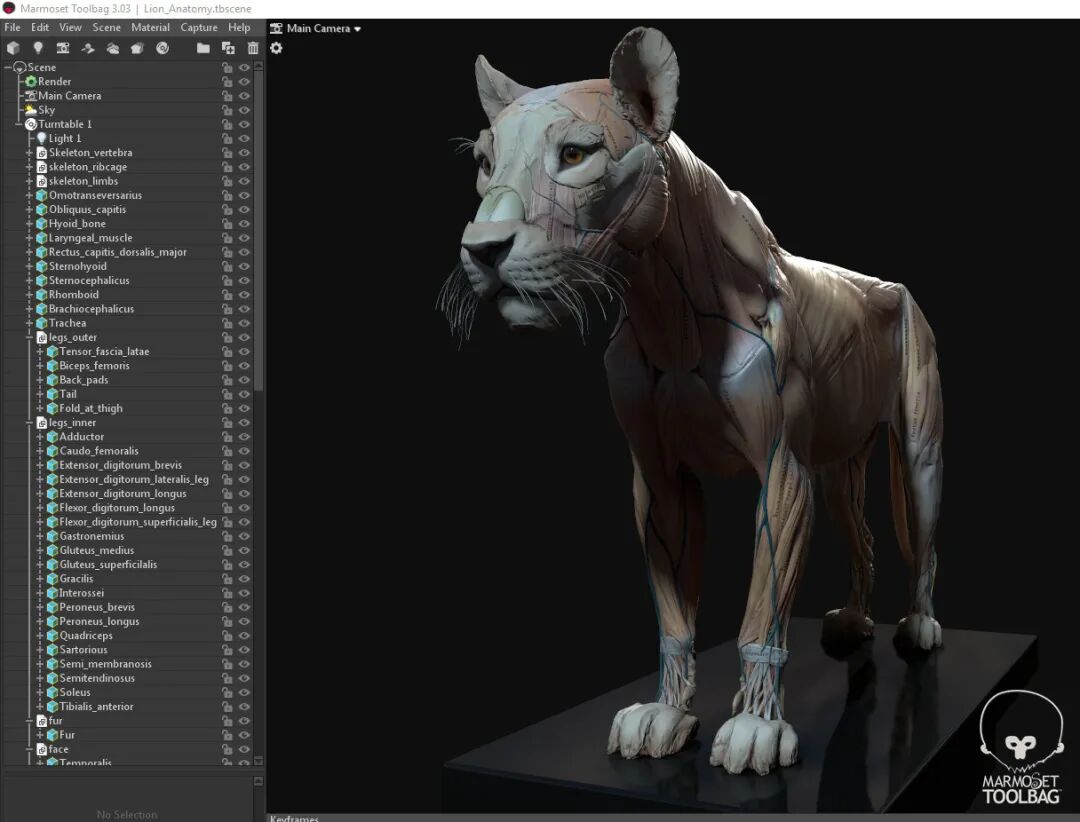Lock the Sky object
This screenshot has width=1080, height=822.
[227, 110]
